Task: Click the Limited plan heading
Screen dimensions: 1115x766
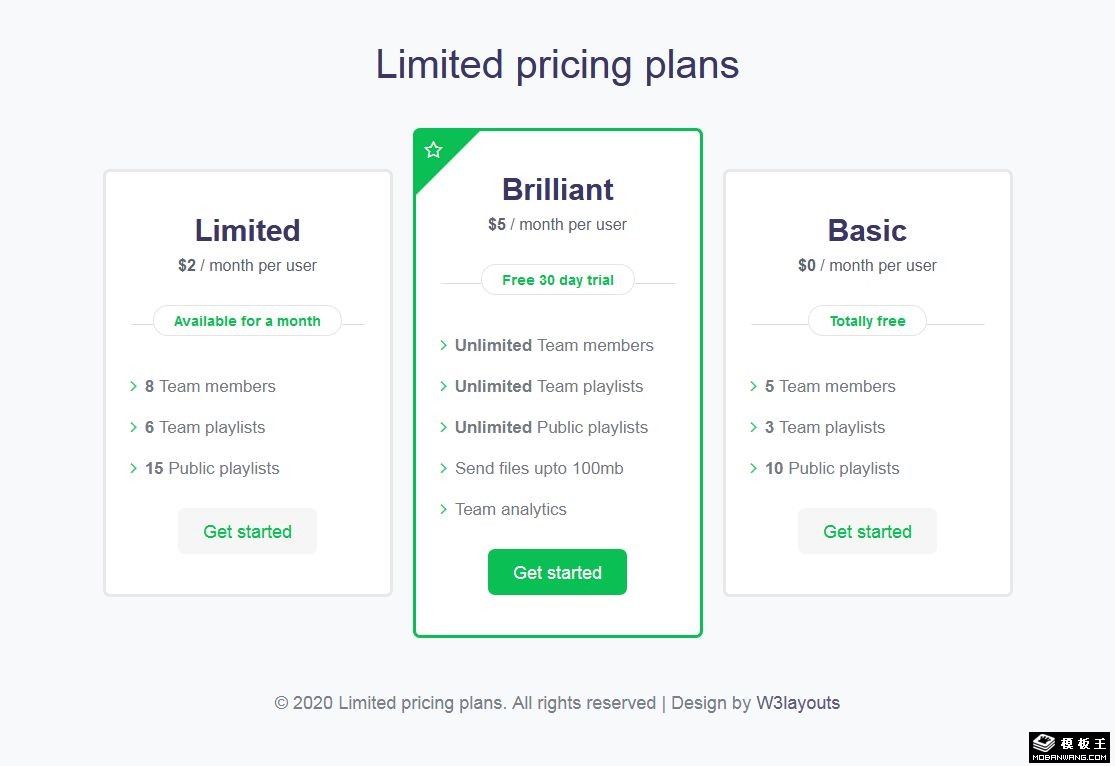Action: coord(247,230)
